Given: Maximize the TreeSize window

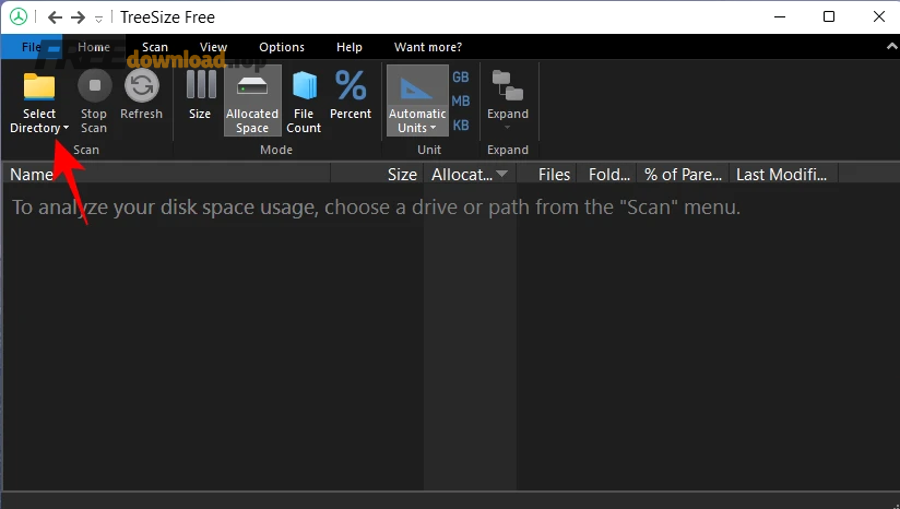Looking at the screenshot, I should [x=829, y=17].
